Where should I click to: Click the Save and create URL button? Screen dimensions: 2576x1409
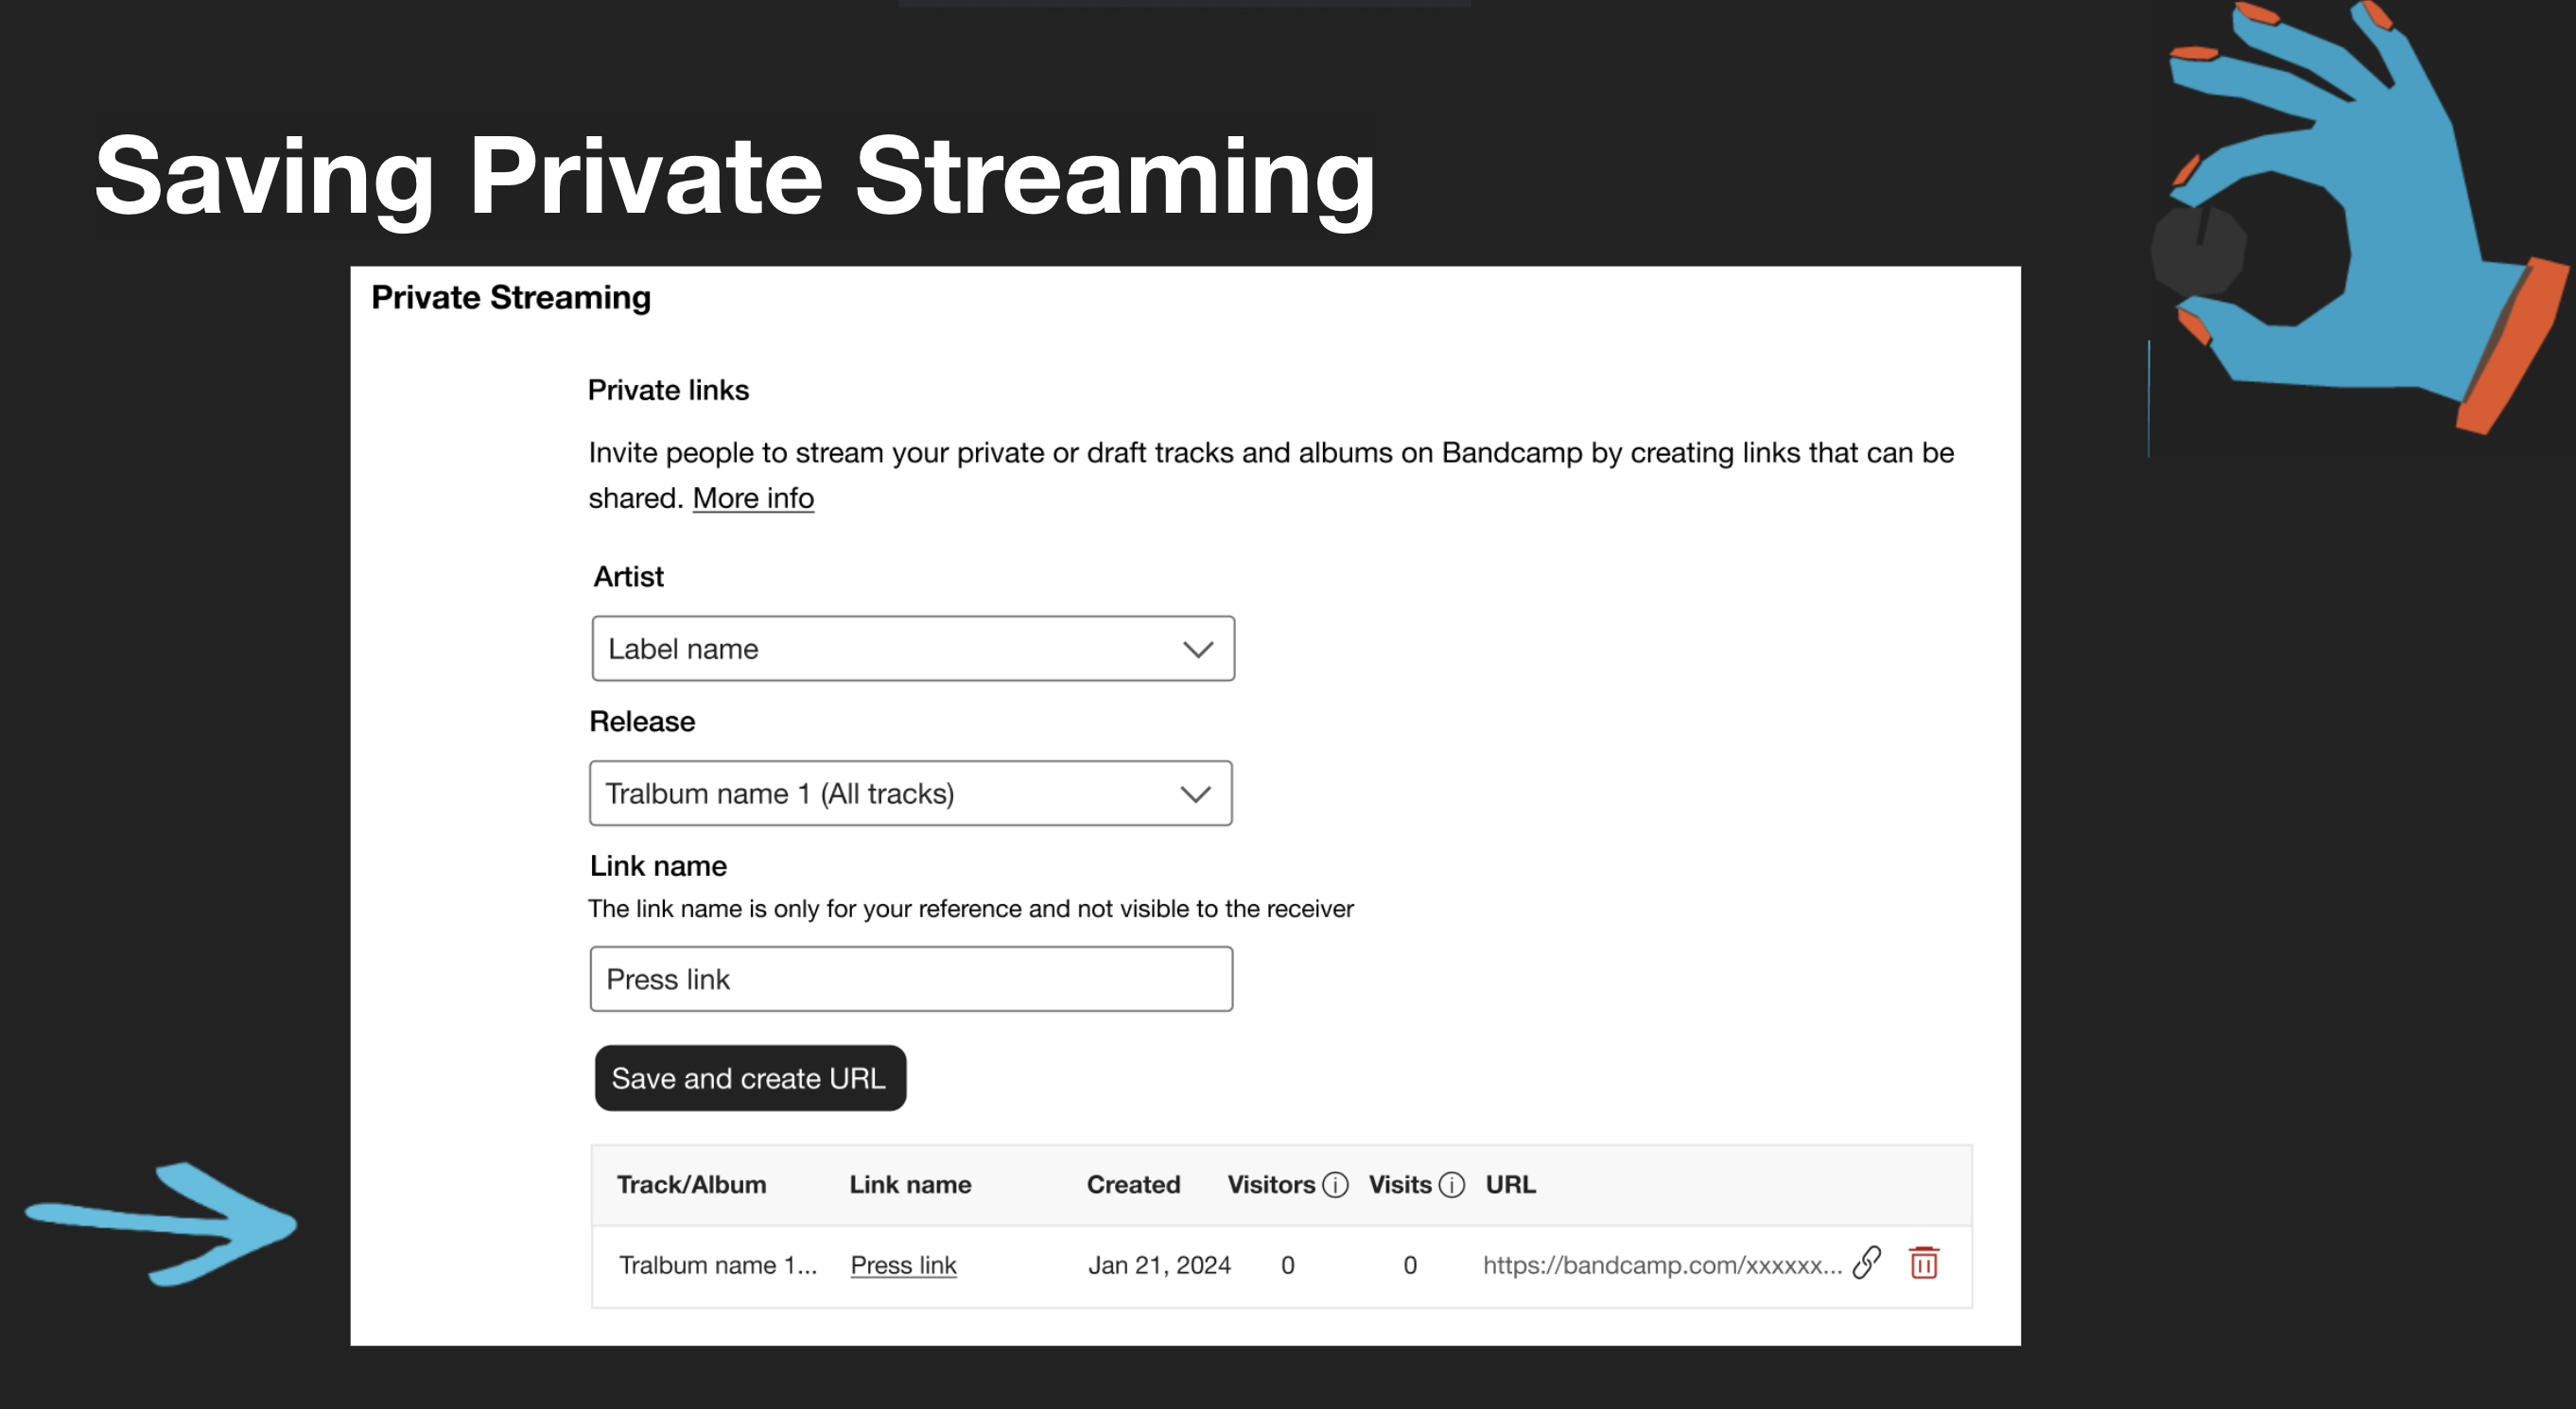tap(750, 1078)
